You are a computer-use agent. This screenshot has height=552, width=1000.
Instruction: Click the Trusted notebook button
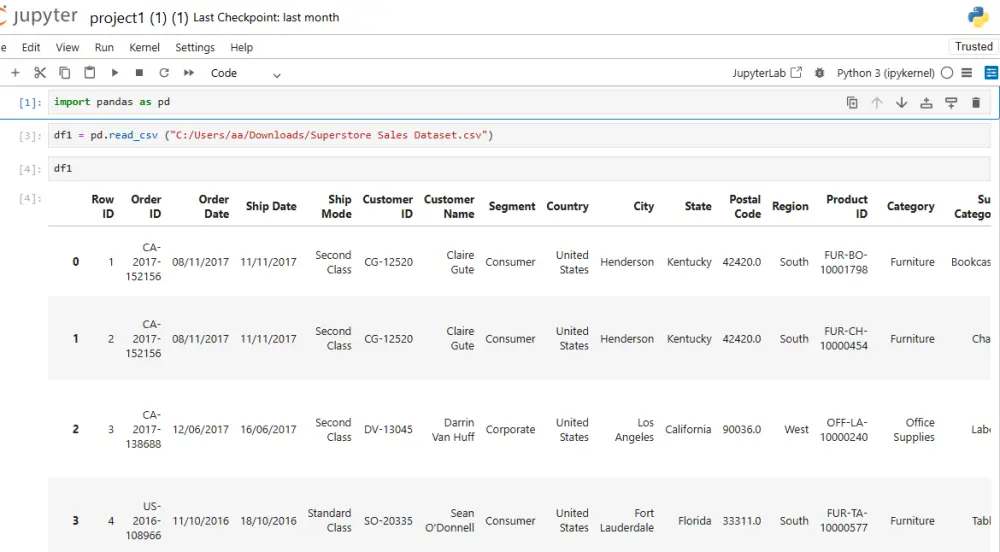coord(973,46)
